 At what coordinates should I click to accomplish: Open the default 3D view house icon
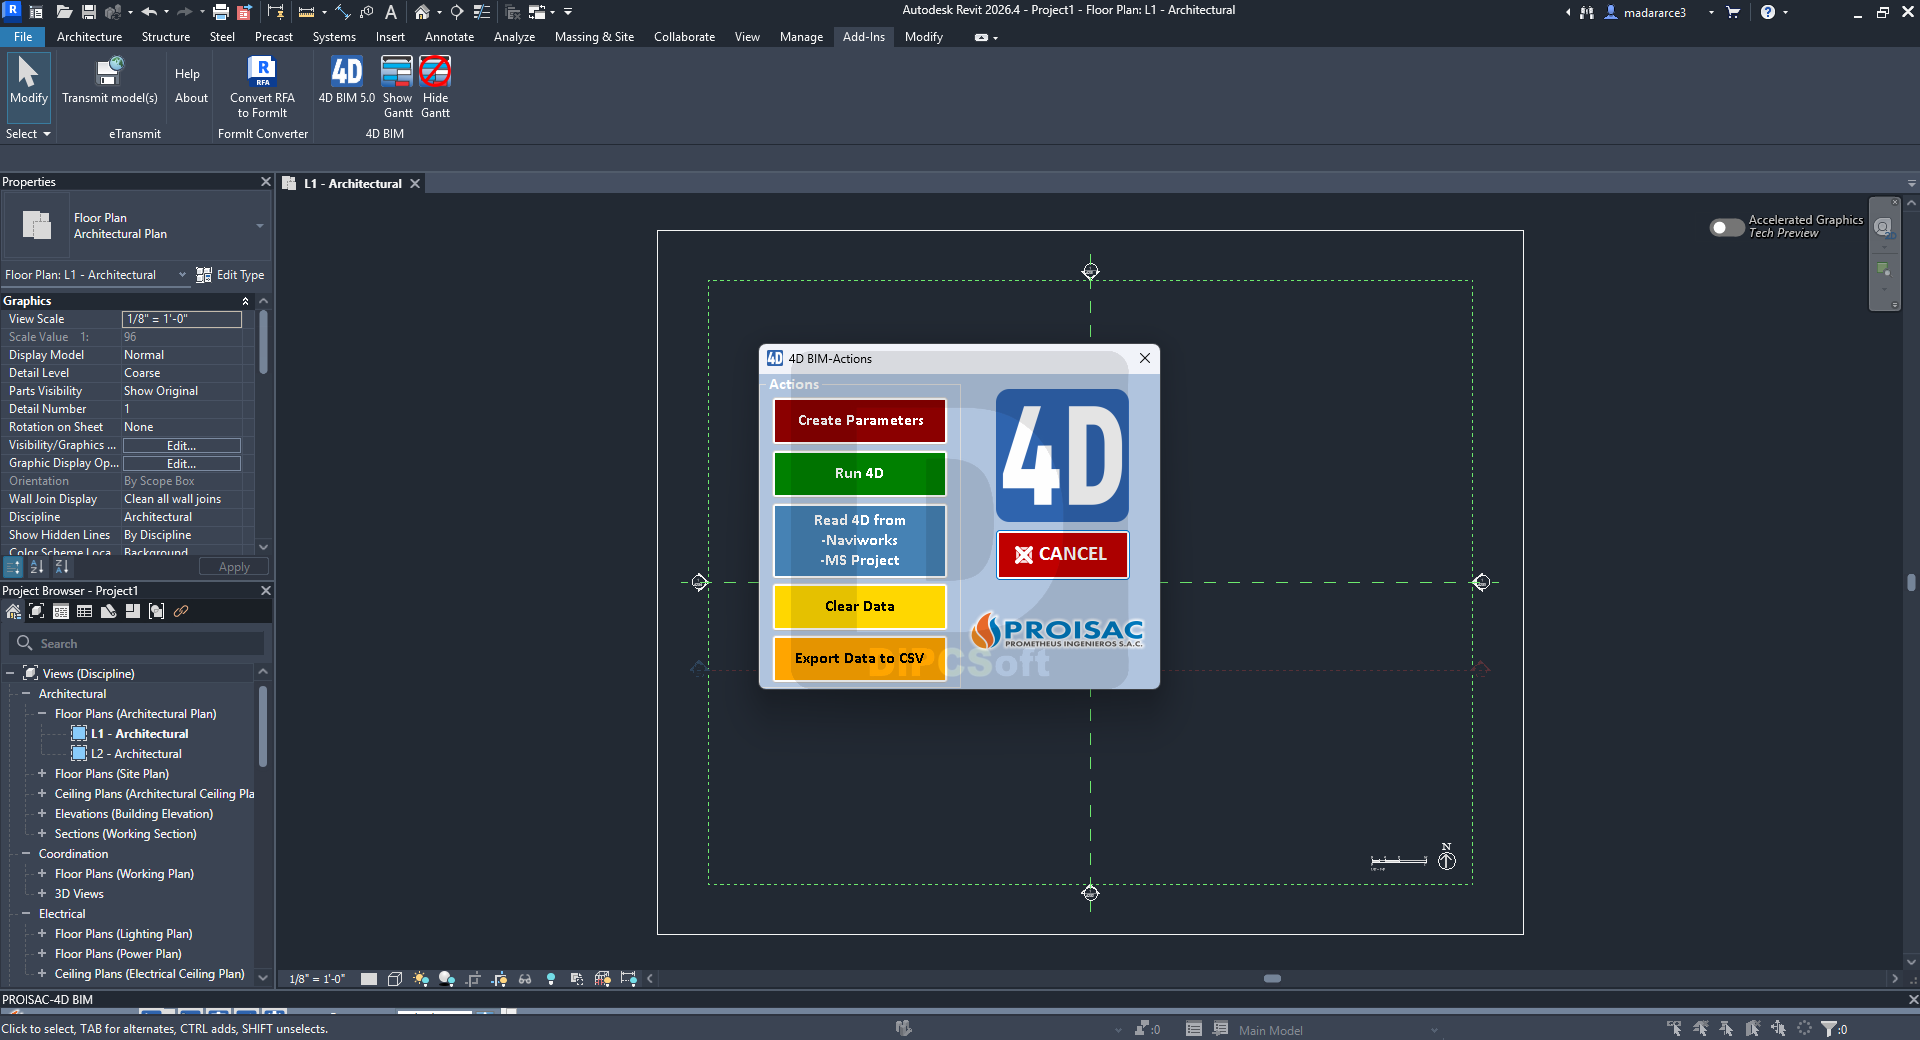click(422, 12)
